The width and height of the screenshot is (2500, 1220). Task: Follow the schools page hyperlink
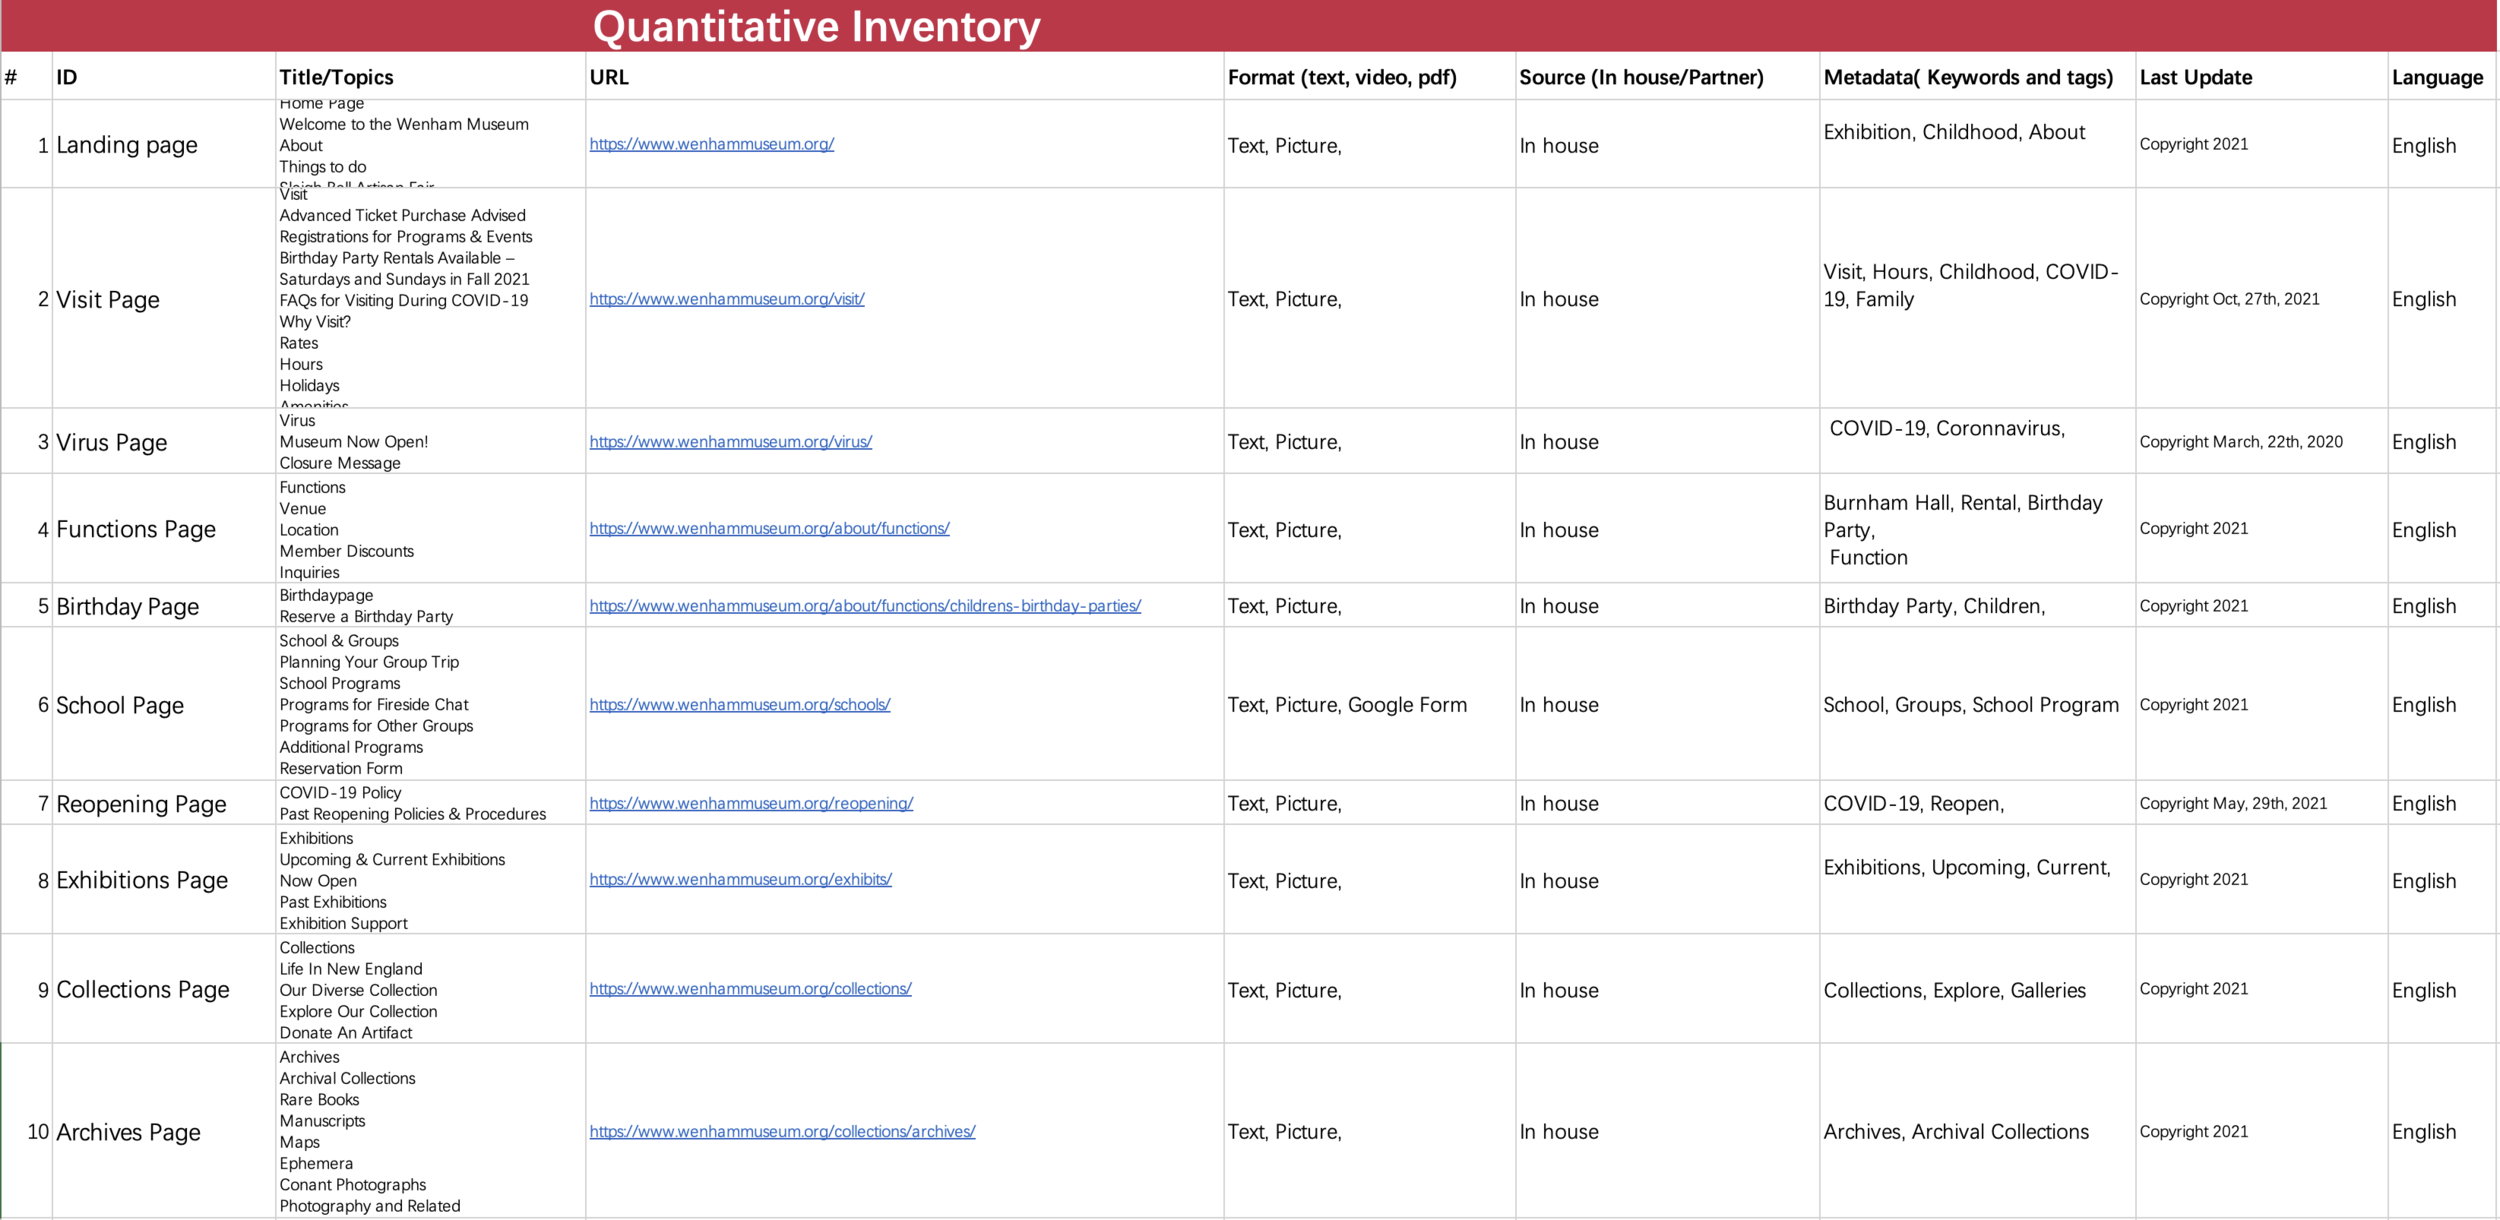(739, 705)
